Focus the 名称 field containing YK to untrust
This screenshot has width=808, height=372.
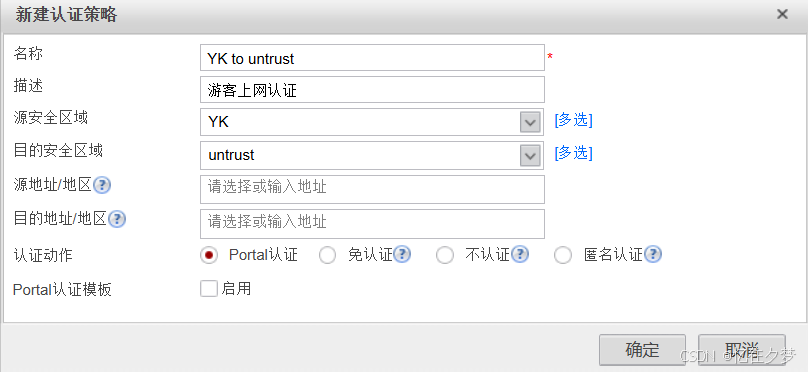372,57
